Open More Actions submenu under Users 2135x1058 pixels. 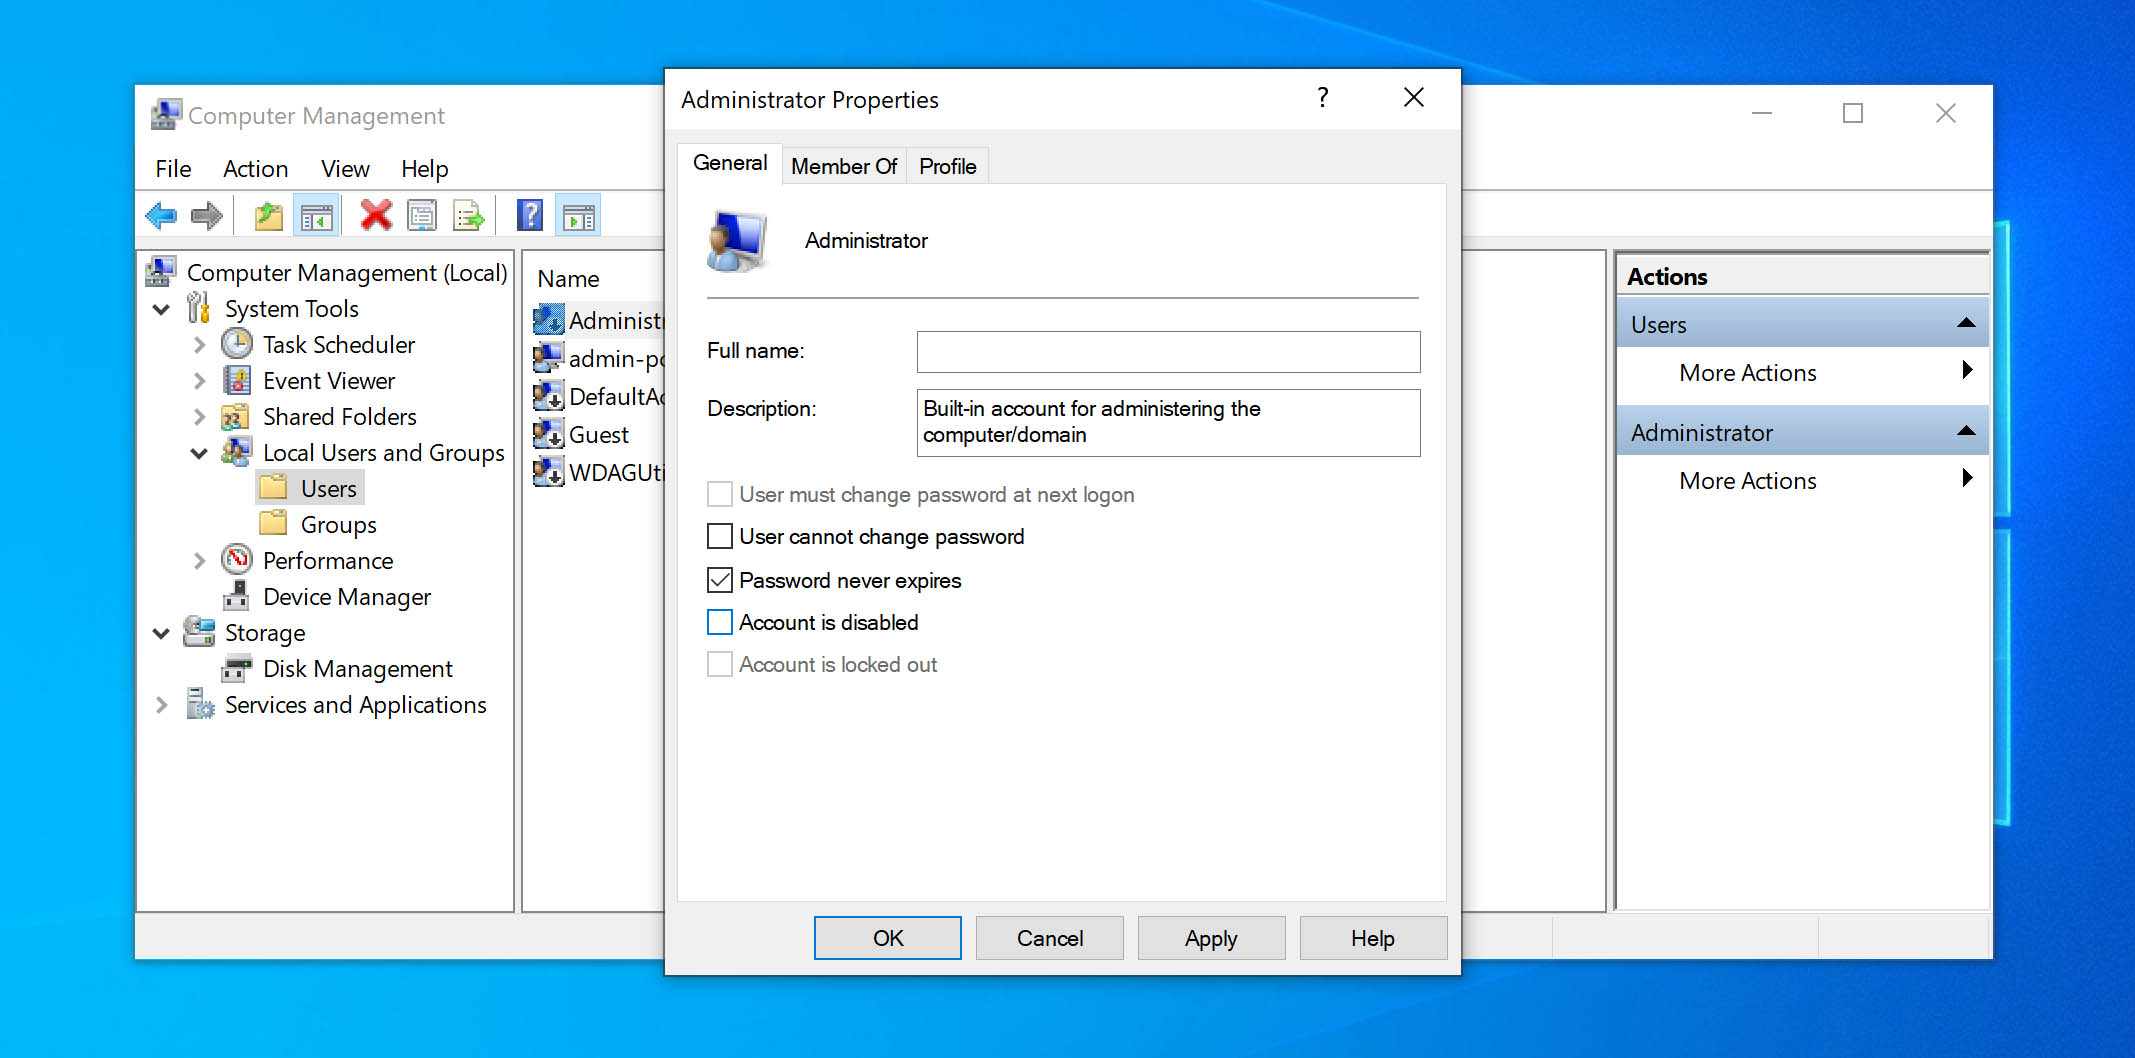point(1802,372)
